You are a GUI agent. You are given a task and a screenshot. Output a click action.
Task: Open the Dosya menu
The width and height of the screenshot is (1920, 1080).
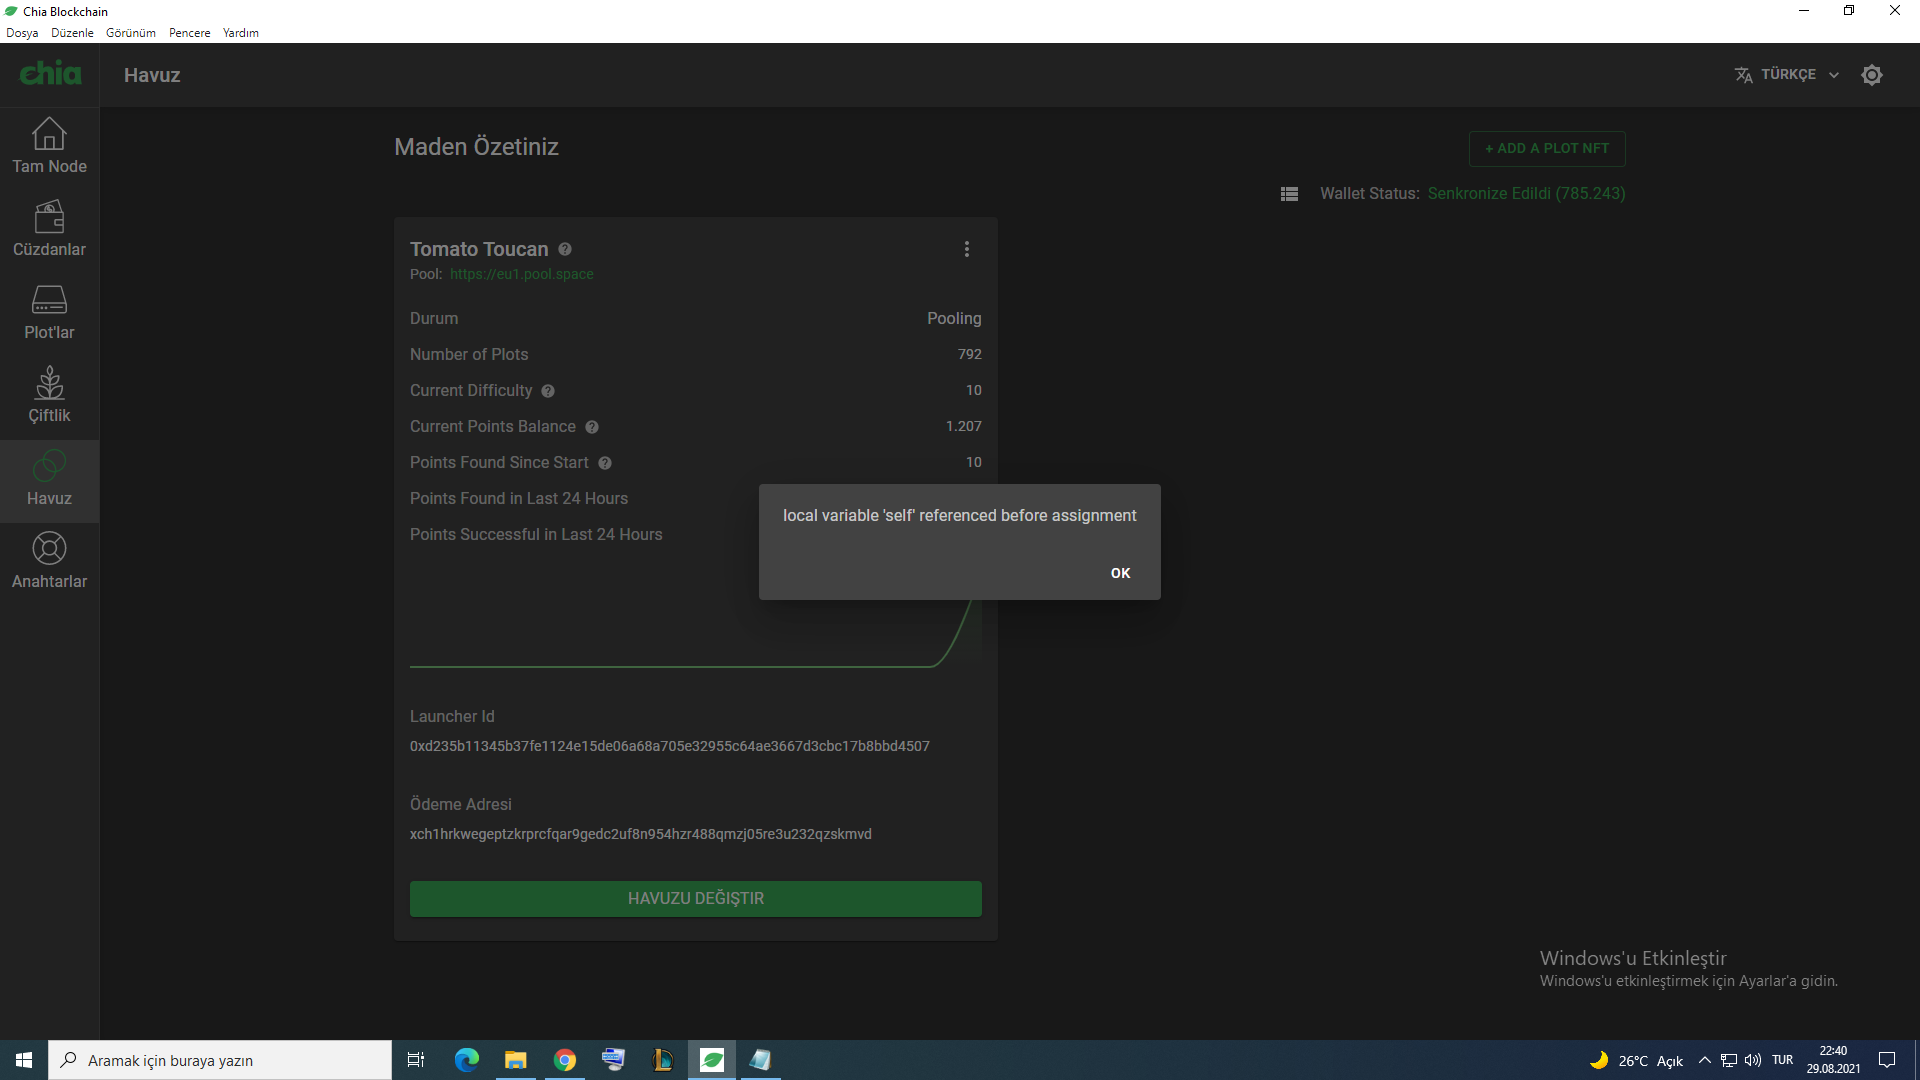[x=22, y=33]
